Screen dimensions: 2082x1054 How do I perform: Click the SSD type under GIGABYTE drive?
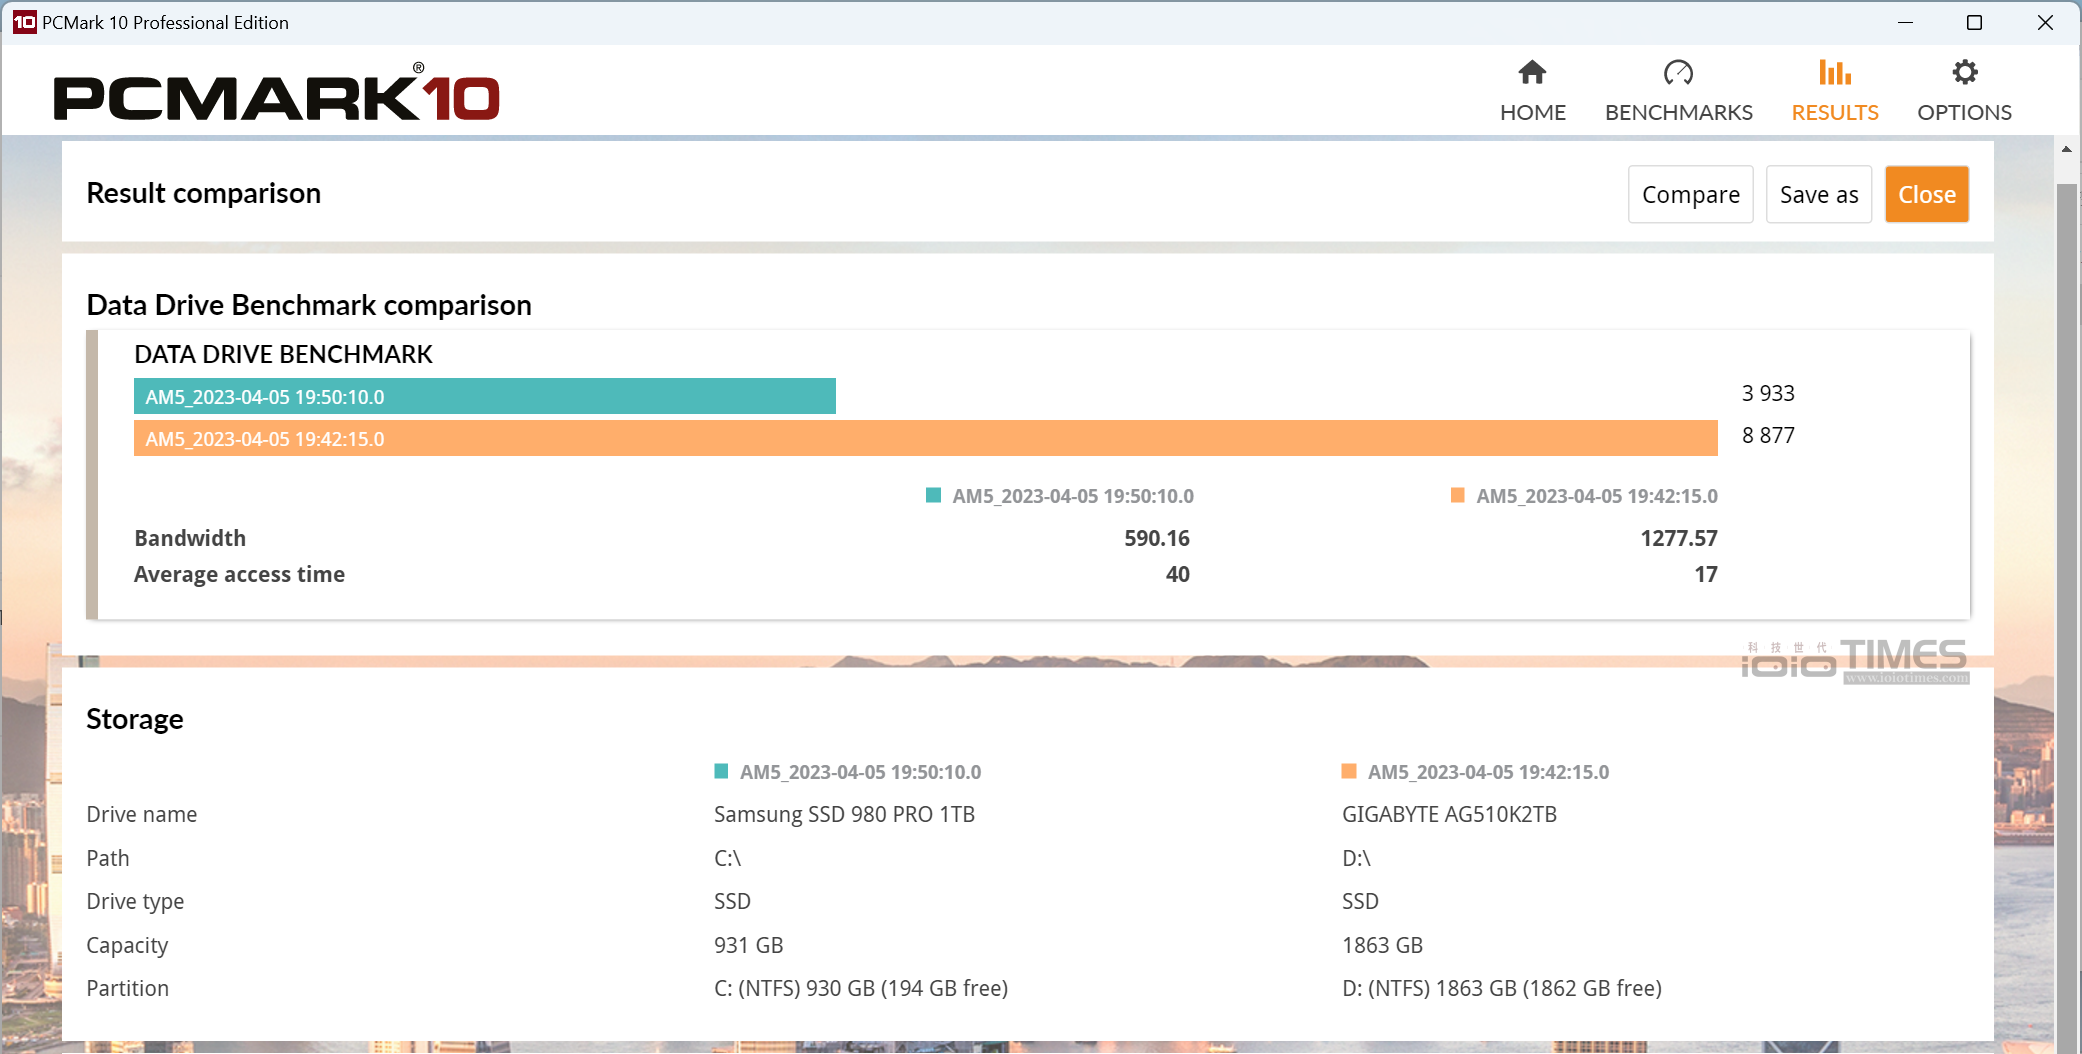(x=1360, y=901)
